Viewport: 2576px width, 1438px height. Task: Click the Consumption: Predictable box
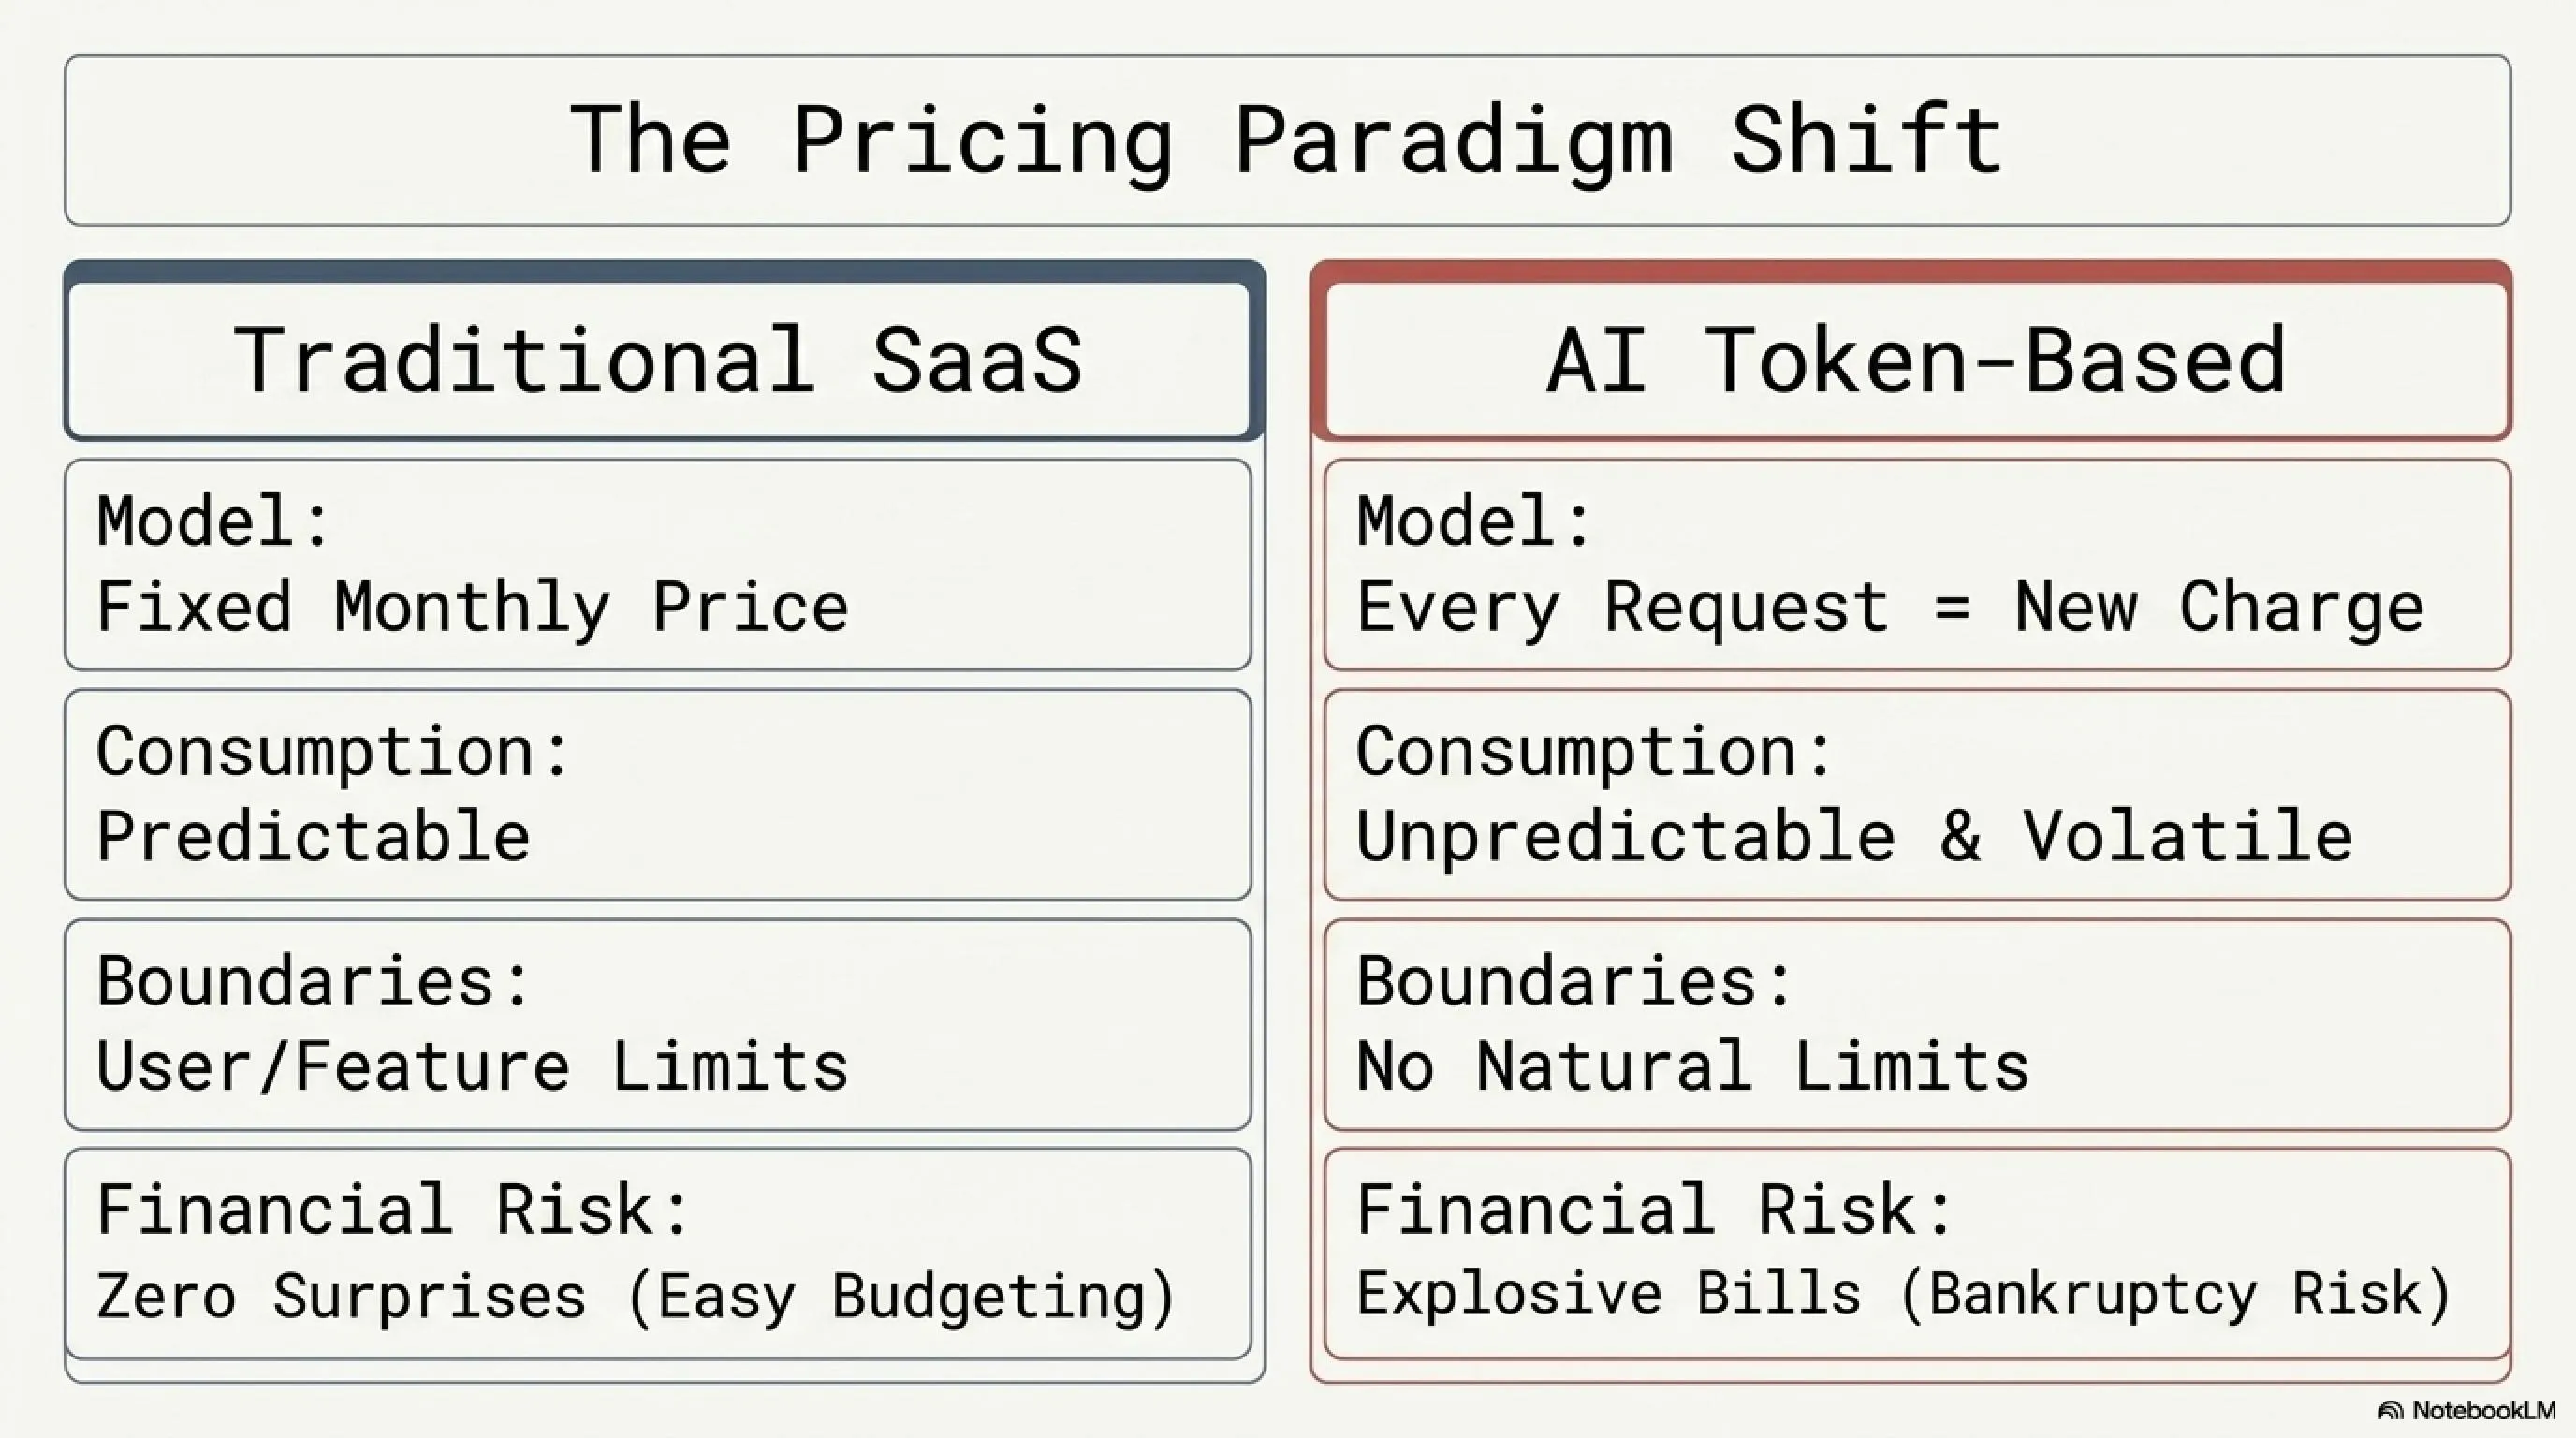658,795
